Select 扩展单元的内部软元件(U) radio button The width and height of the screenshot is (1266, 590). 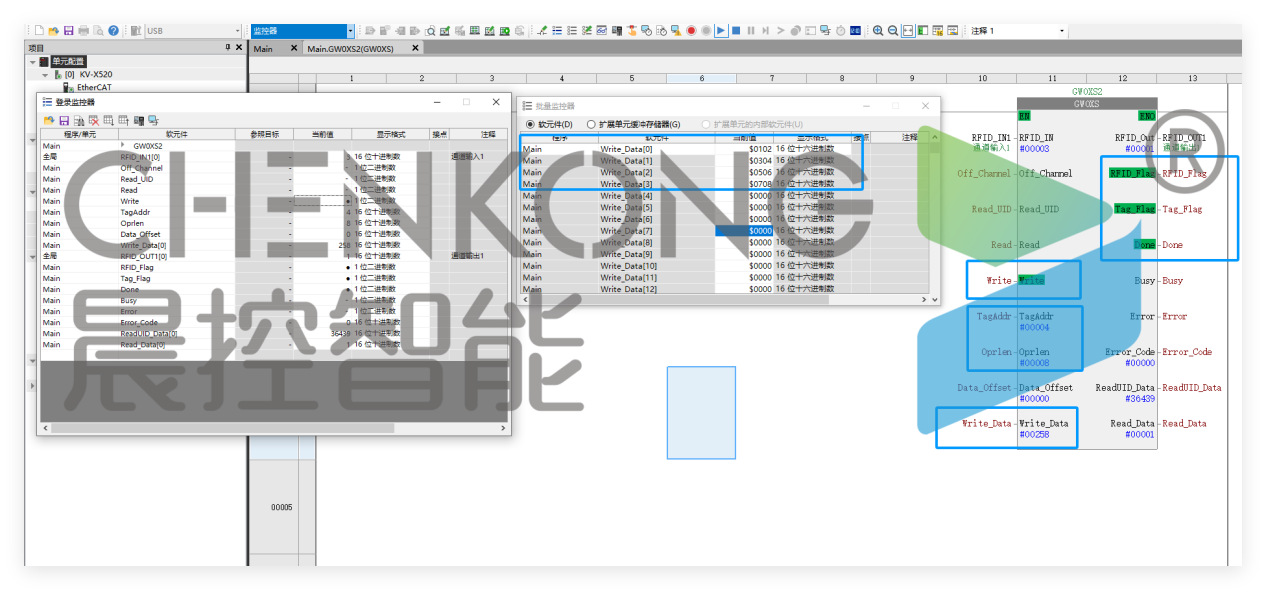708,124
